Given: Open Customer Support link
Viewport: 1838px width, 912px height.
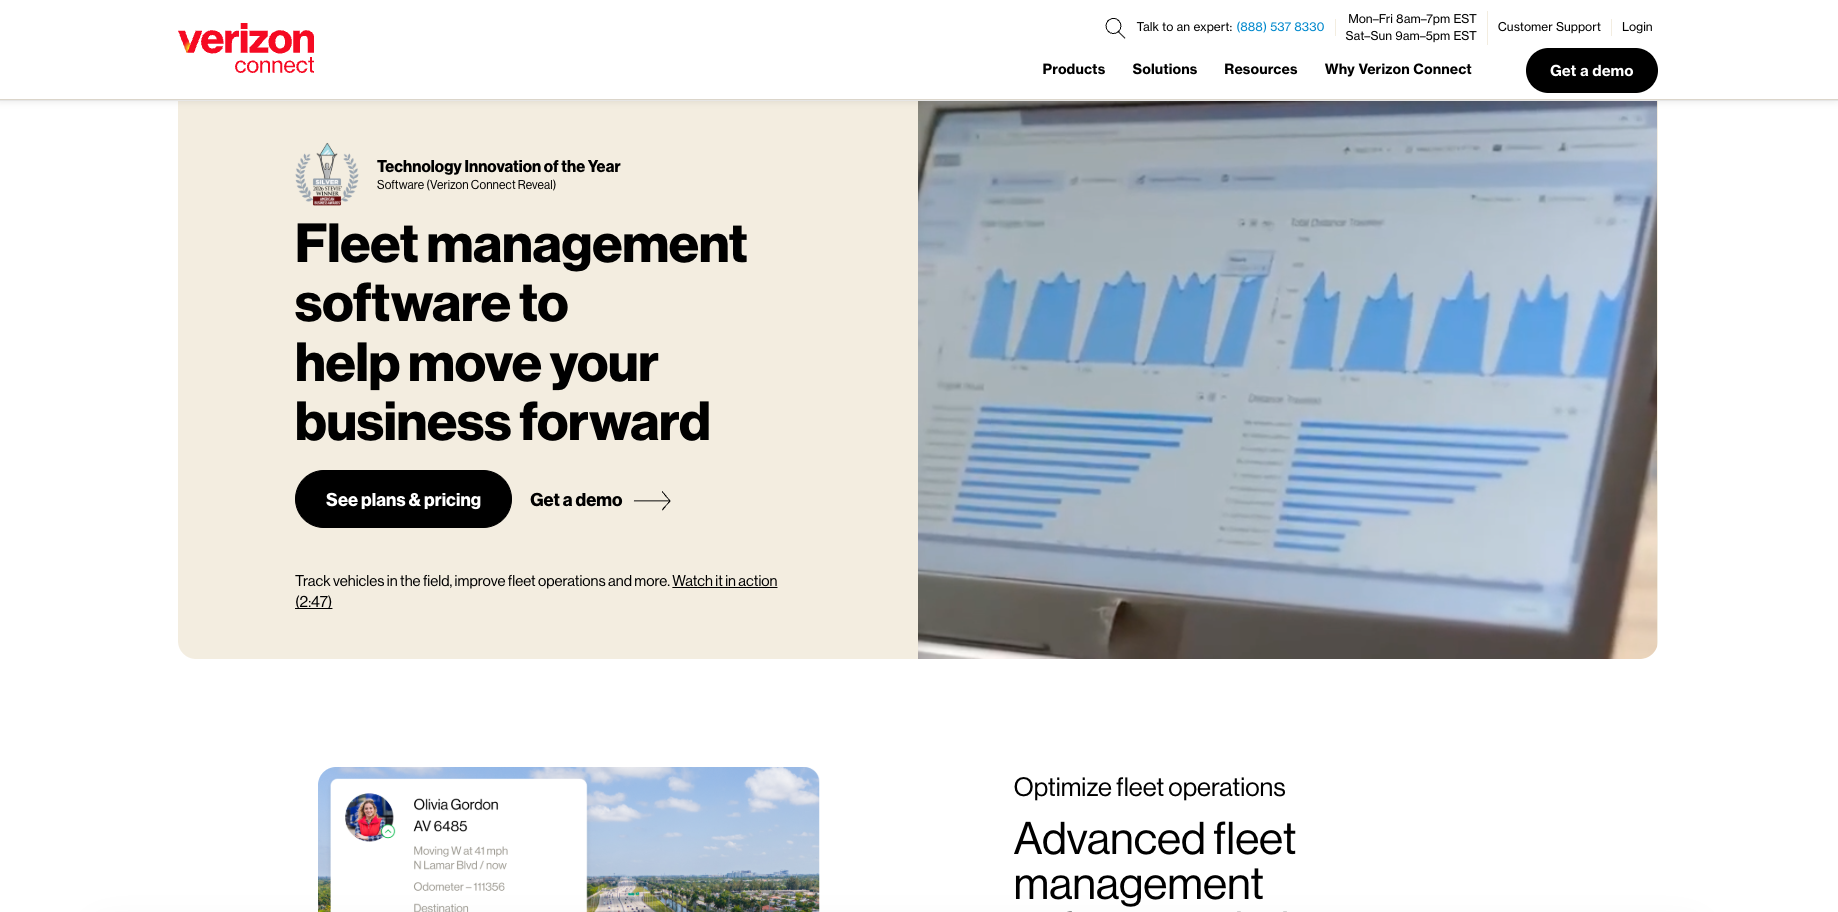Looking at the screenshot, I should [x=1549, y=27].
